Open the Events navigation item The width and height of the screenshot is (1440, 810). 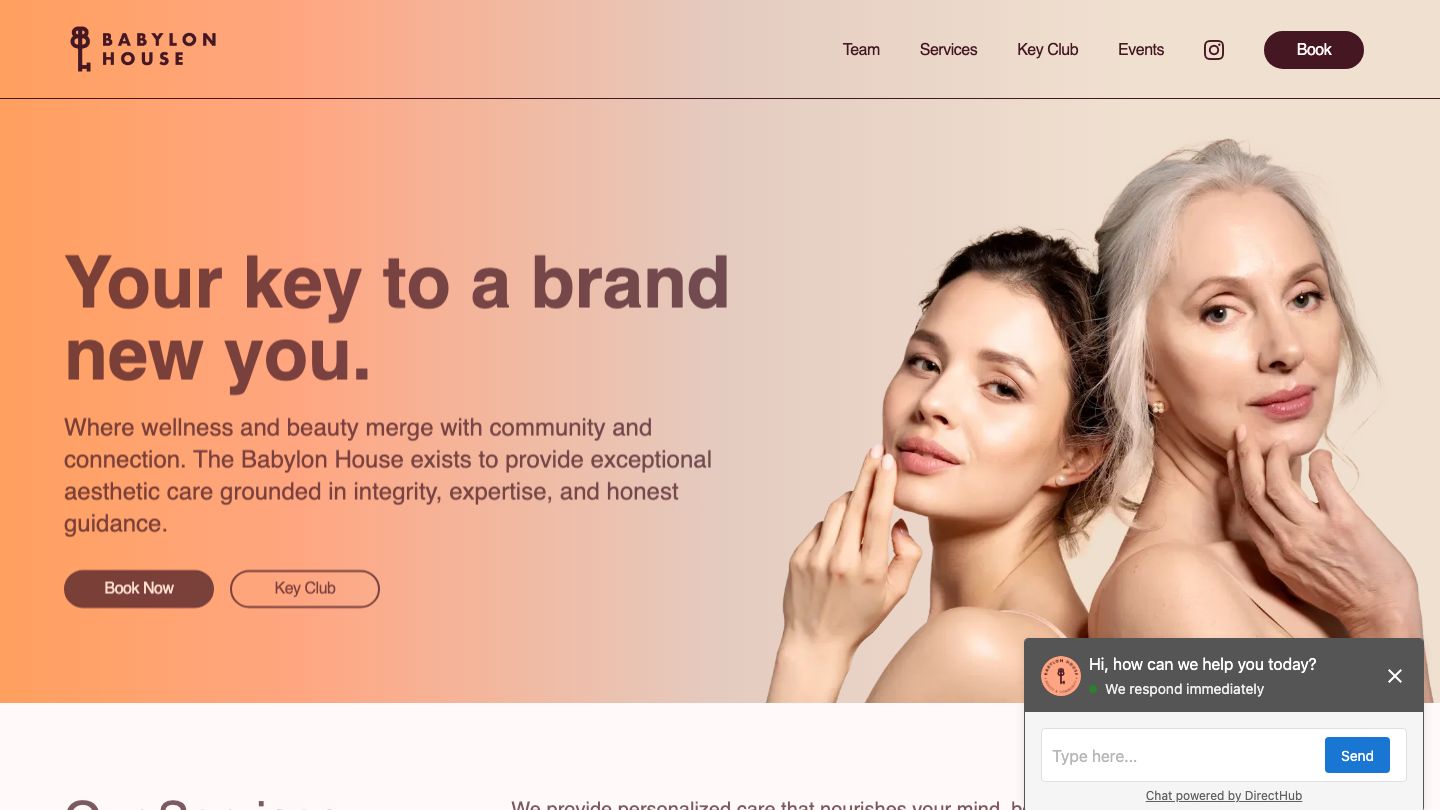pos(1141,50)
